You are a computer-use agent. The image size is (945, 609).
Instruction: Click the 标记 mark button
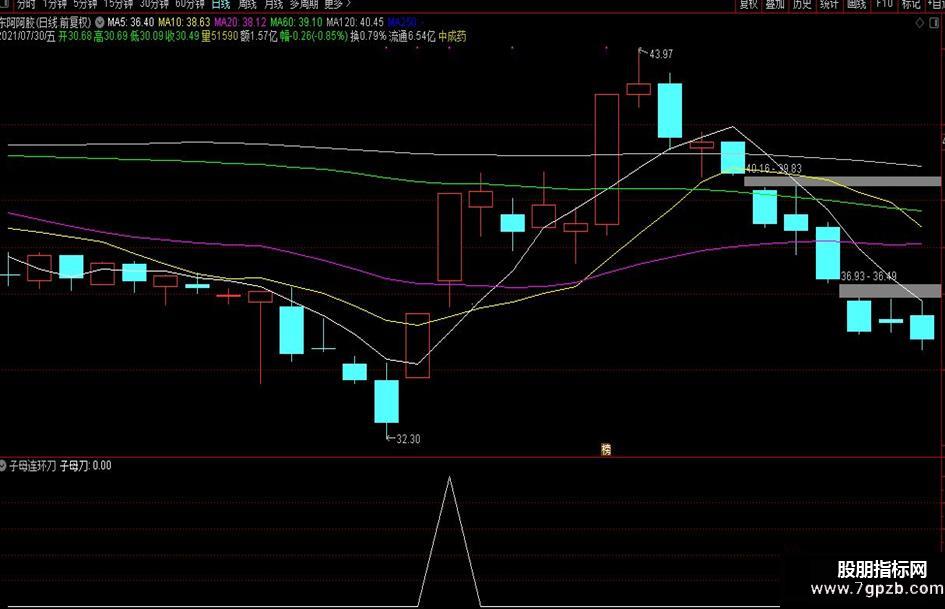(911, 4)
